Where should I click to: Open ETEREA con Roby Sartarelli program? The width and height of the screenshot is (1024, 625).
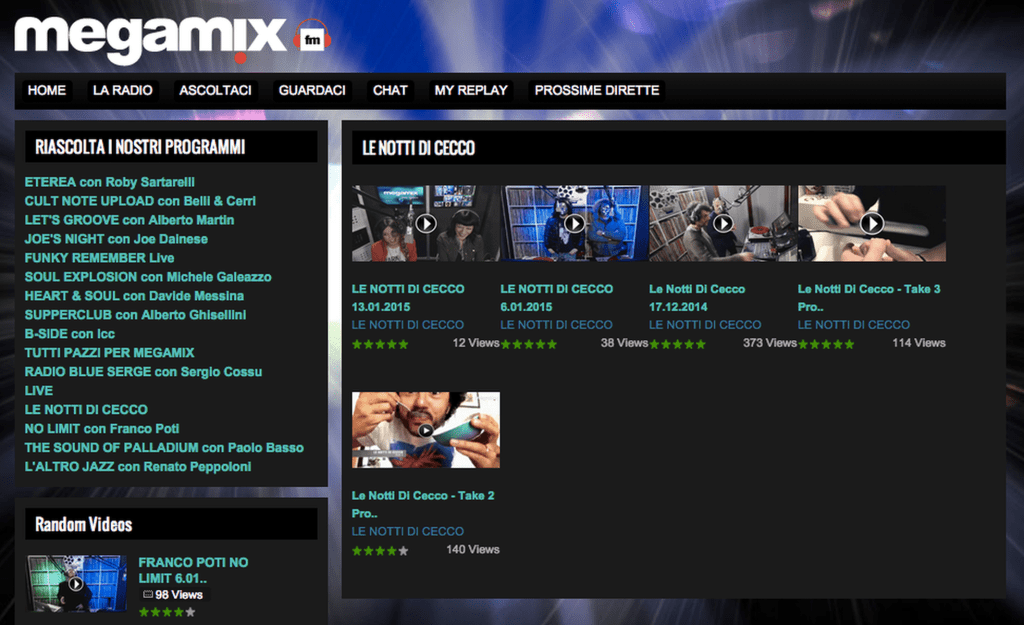[x=110, y=182]
